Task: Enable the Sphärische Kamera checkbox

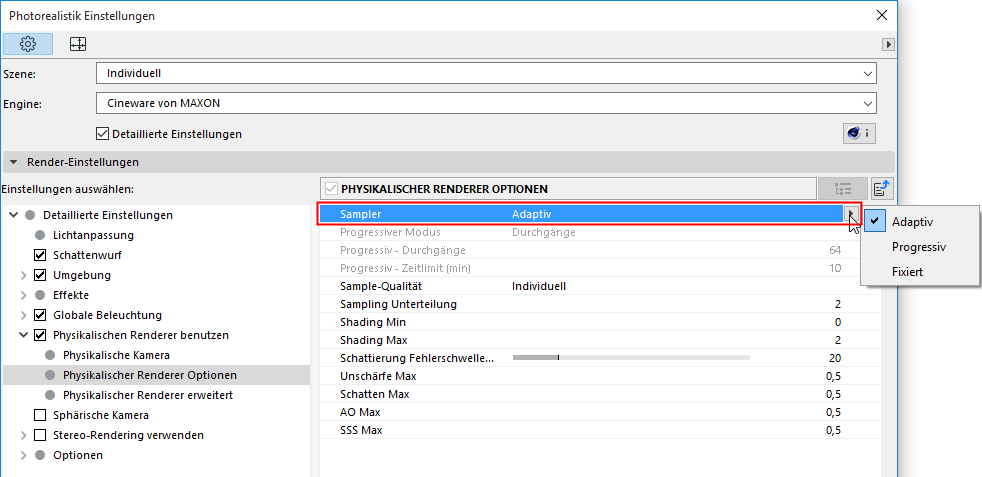Action: click(40, 415)
